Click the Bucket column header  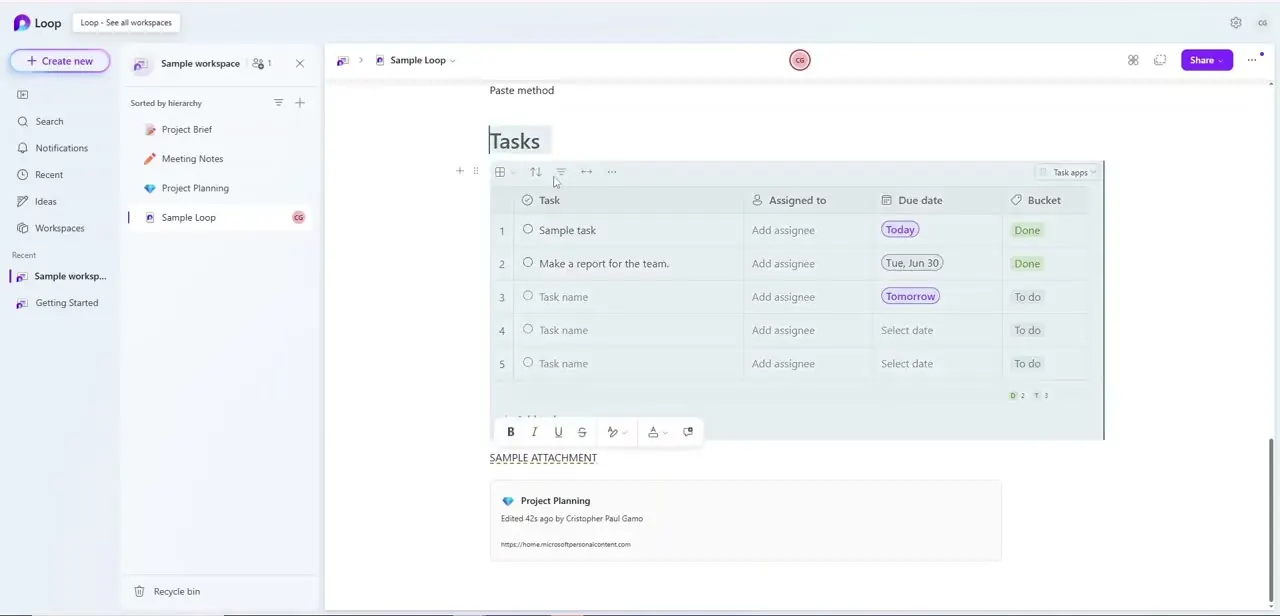[x=1045, y=201]
